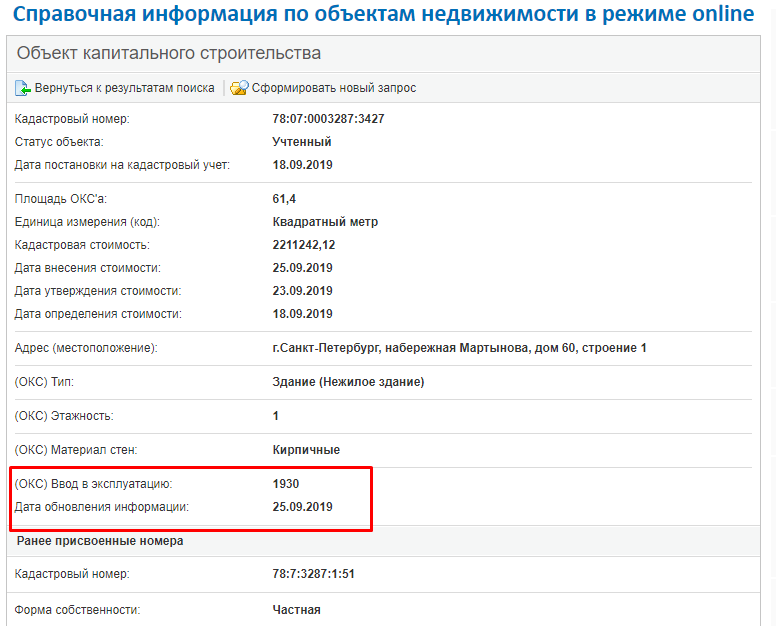Select the unit value "Квадратный метр"

[325, 222]
